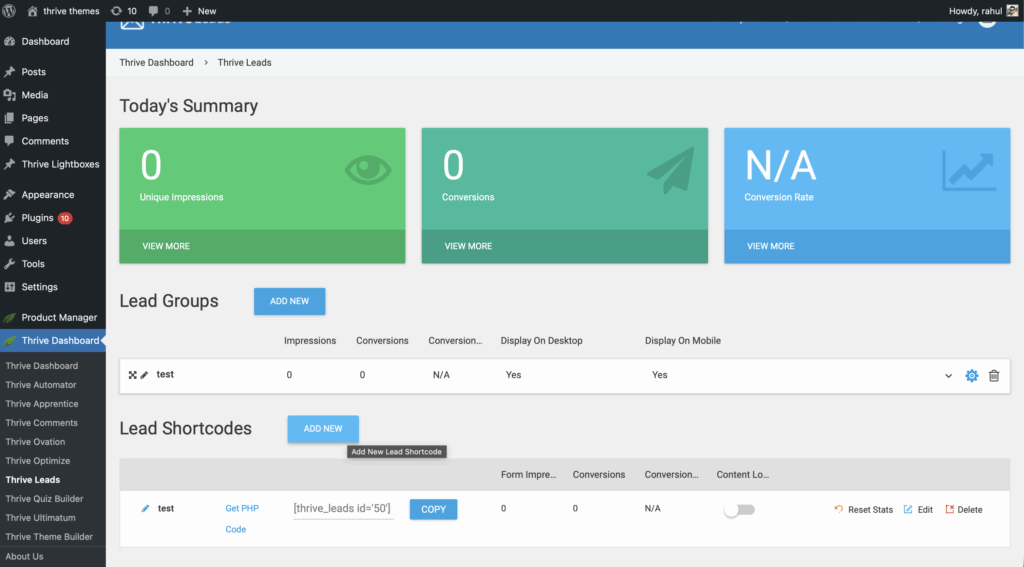Delete test lead group with trash icon
This screenshot has height=567, width=1024.
994,376
